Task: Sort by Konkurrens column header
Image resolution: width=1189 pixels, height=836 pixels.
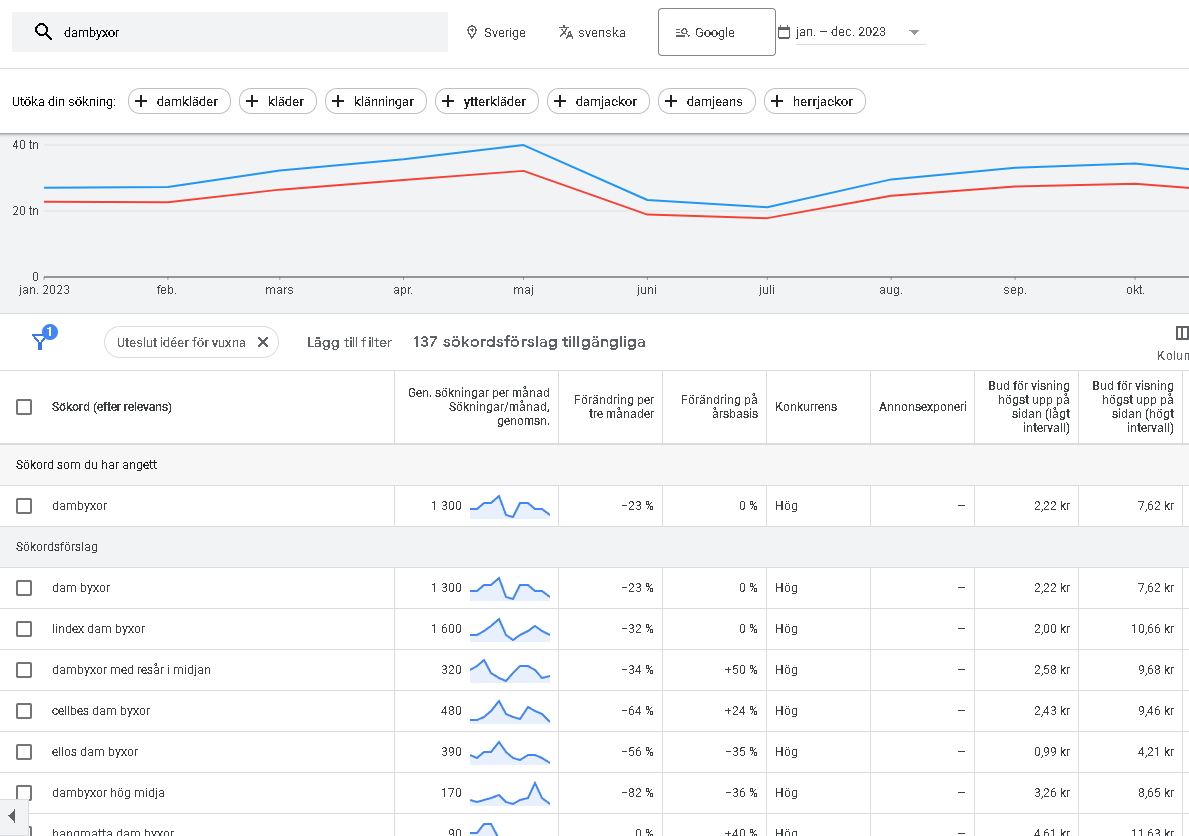Action: 805,407
